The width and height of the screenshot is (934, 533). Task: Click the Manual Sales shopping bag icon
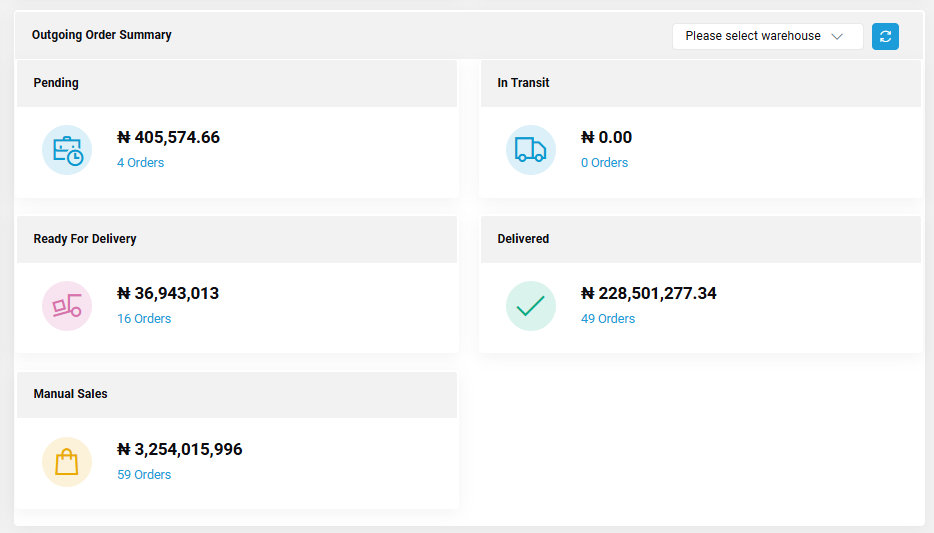click(67, 462)
